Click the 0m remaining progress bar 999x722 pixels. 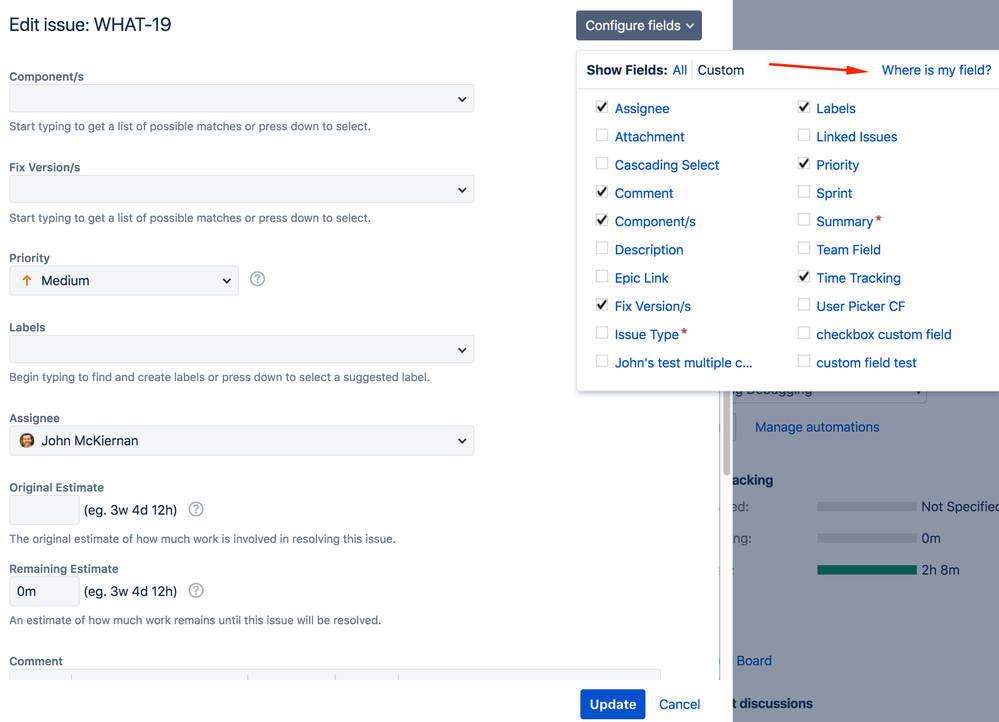click(866, 538)
